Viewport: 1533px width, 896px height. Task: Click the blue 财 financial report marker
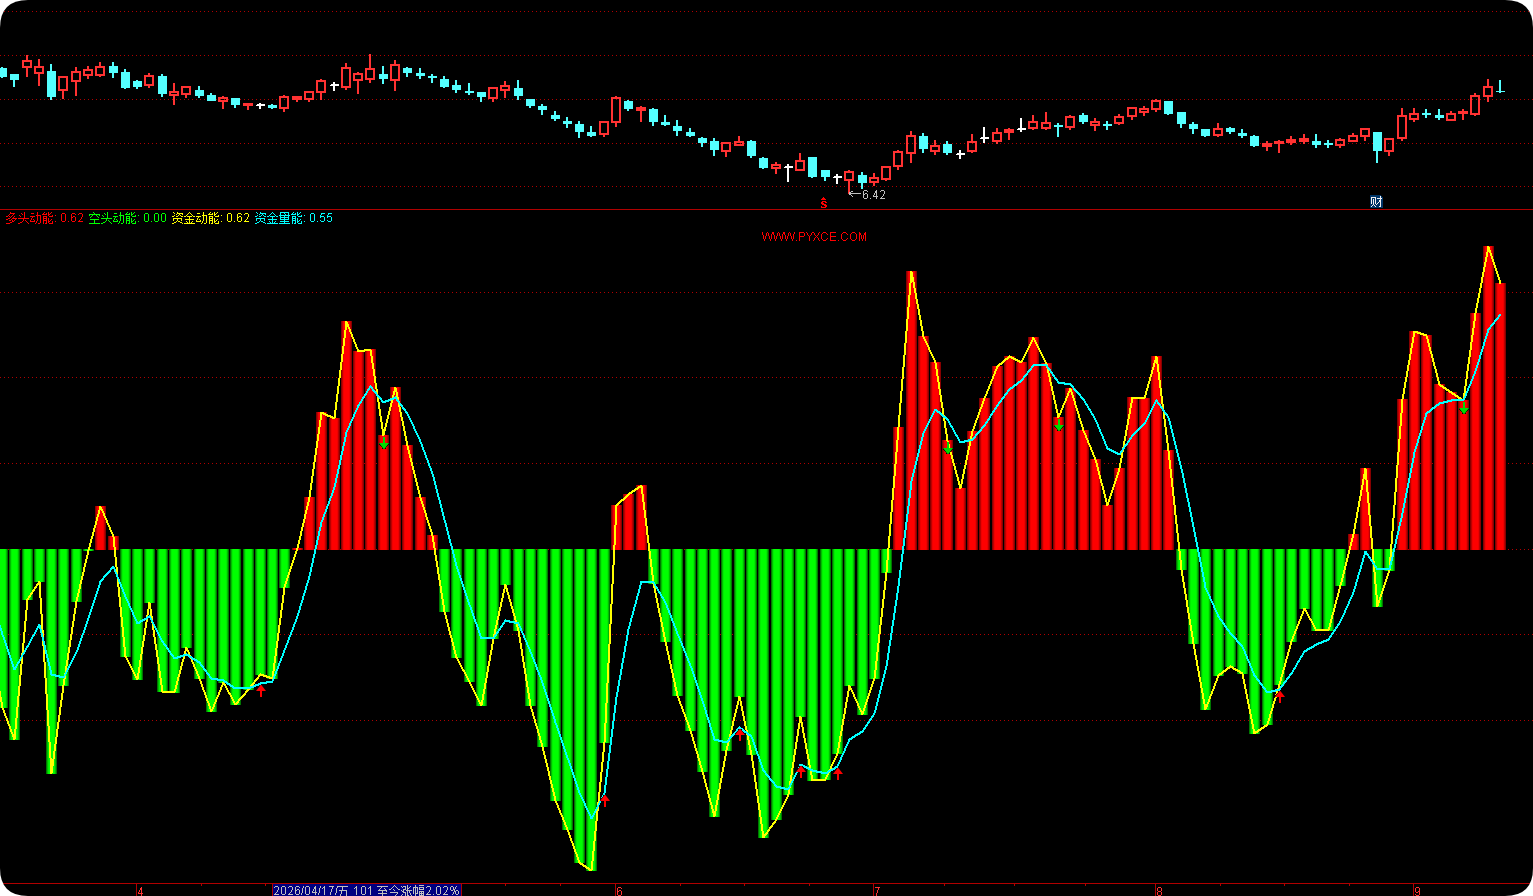coord(1376,202)
